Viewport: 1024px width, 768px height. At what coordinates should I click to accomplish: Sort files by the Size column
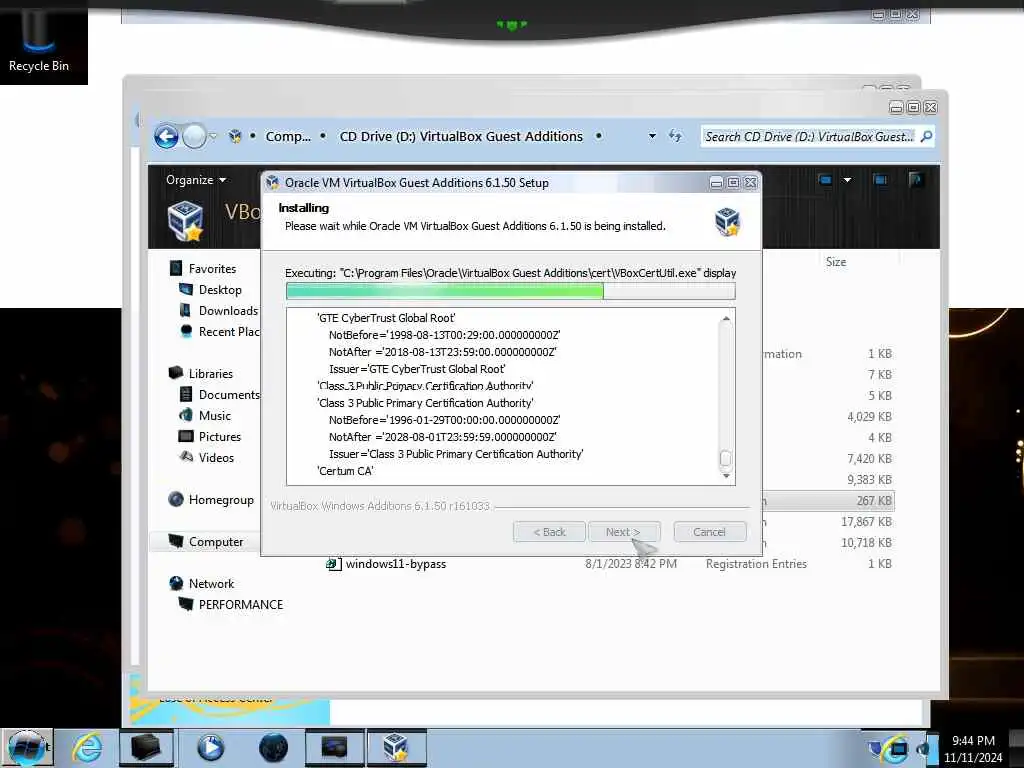point(835,262)
